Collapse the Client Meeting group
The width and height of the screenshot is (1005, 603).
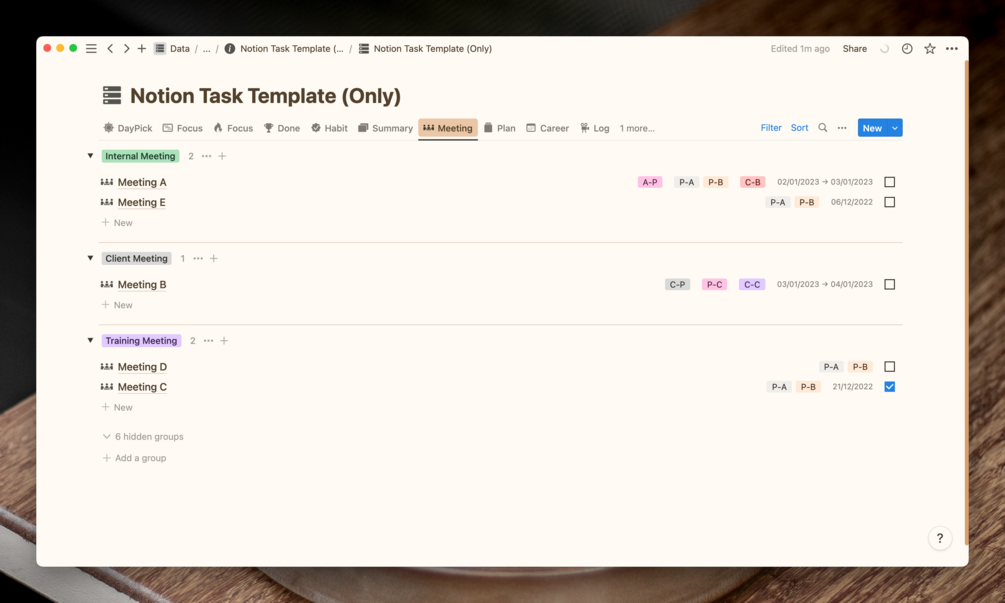[x=90, y=258]
